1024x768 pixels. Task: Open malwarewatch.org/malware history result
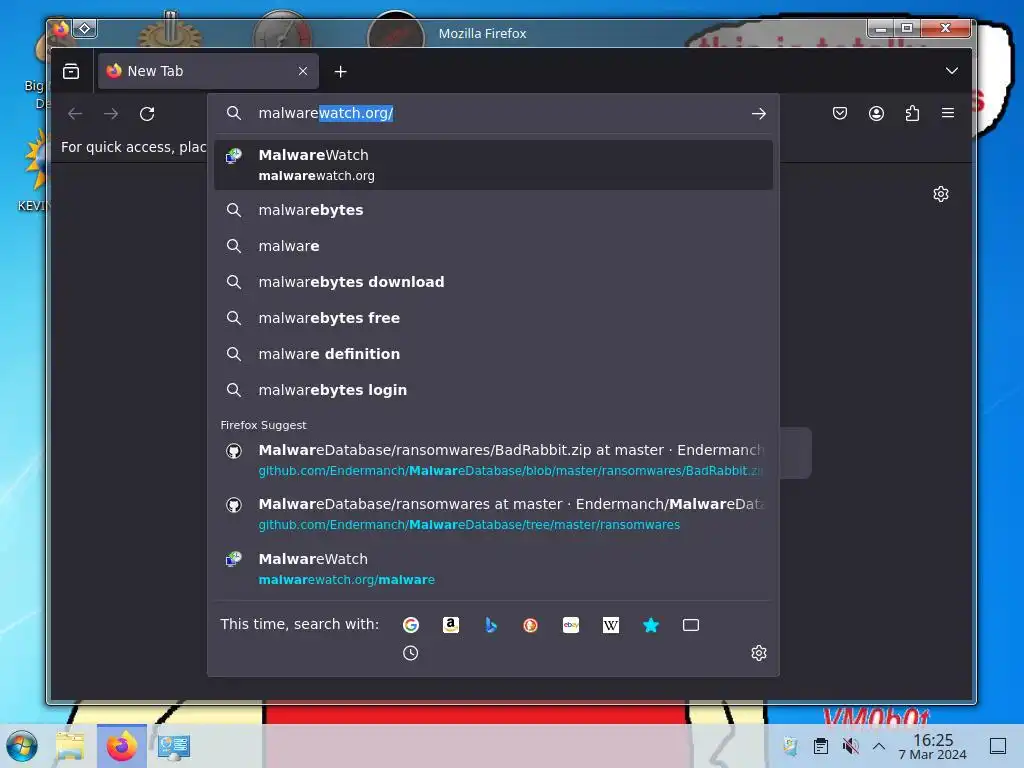coord(493,569)
